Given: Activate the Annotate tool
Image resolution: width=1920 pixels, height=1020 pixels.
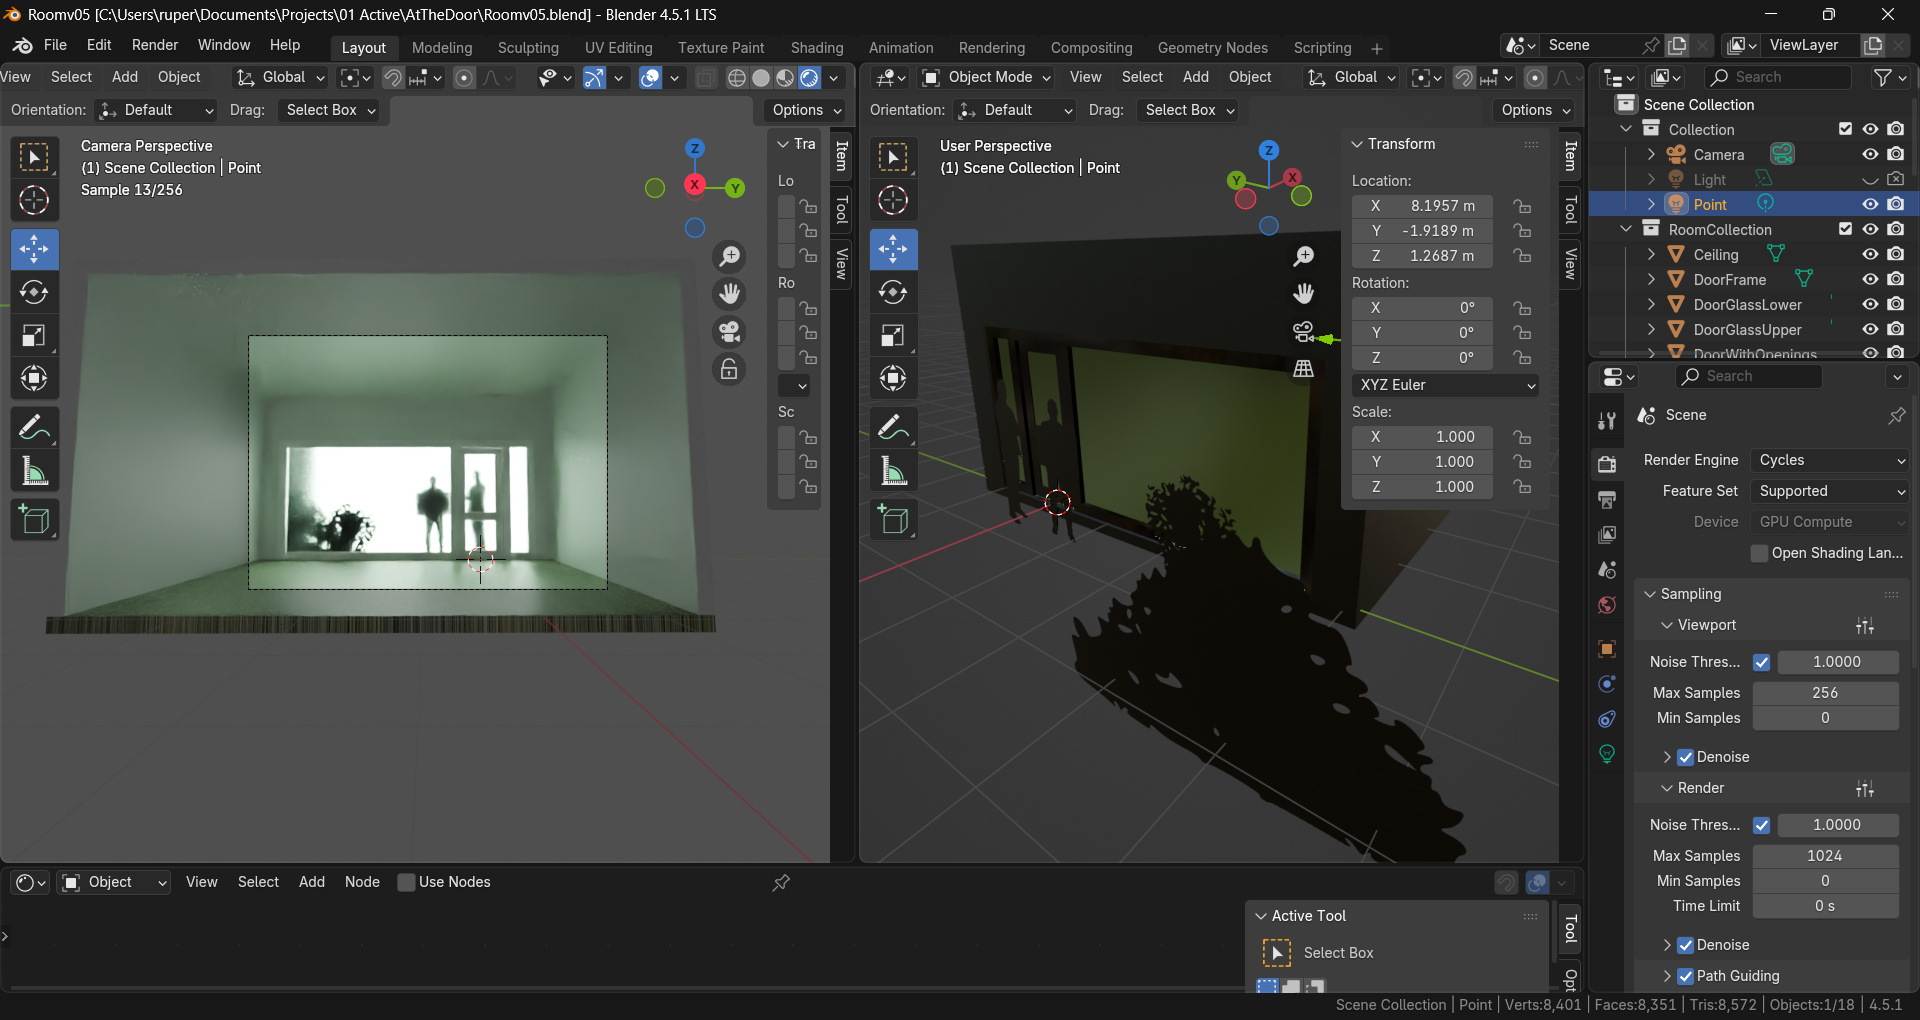Looking at the screenshot, I should pyautogui.click(x=34, y=427).
